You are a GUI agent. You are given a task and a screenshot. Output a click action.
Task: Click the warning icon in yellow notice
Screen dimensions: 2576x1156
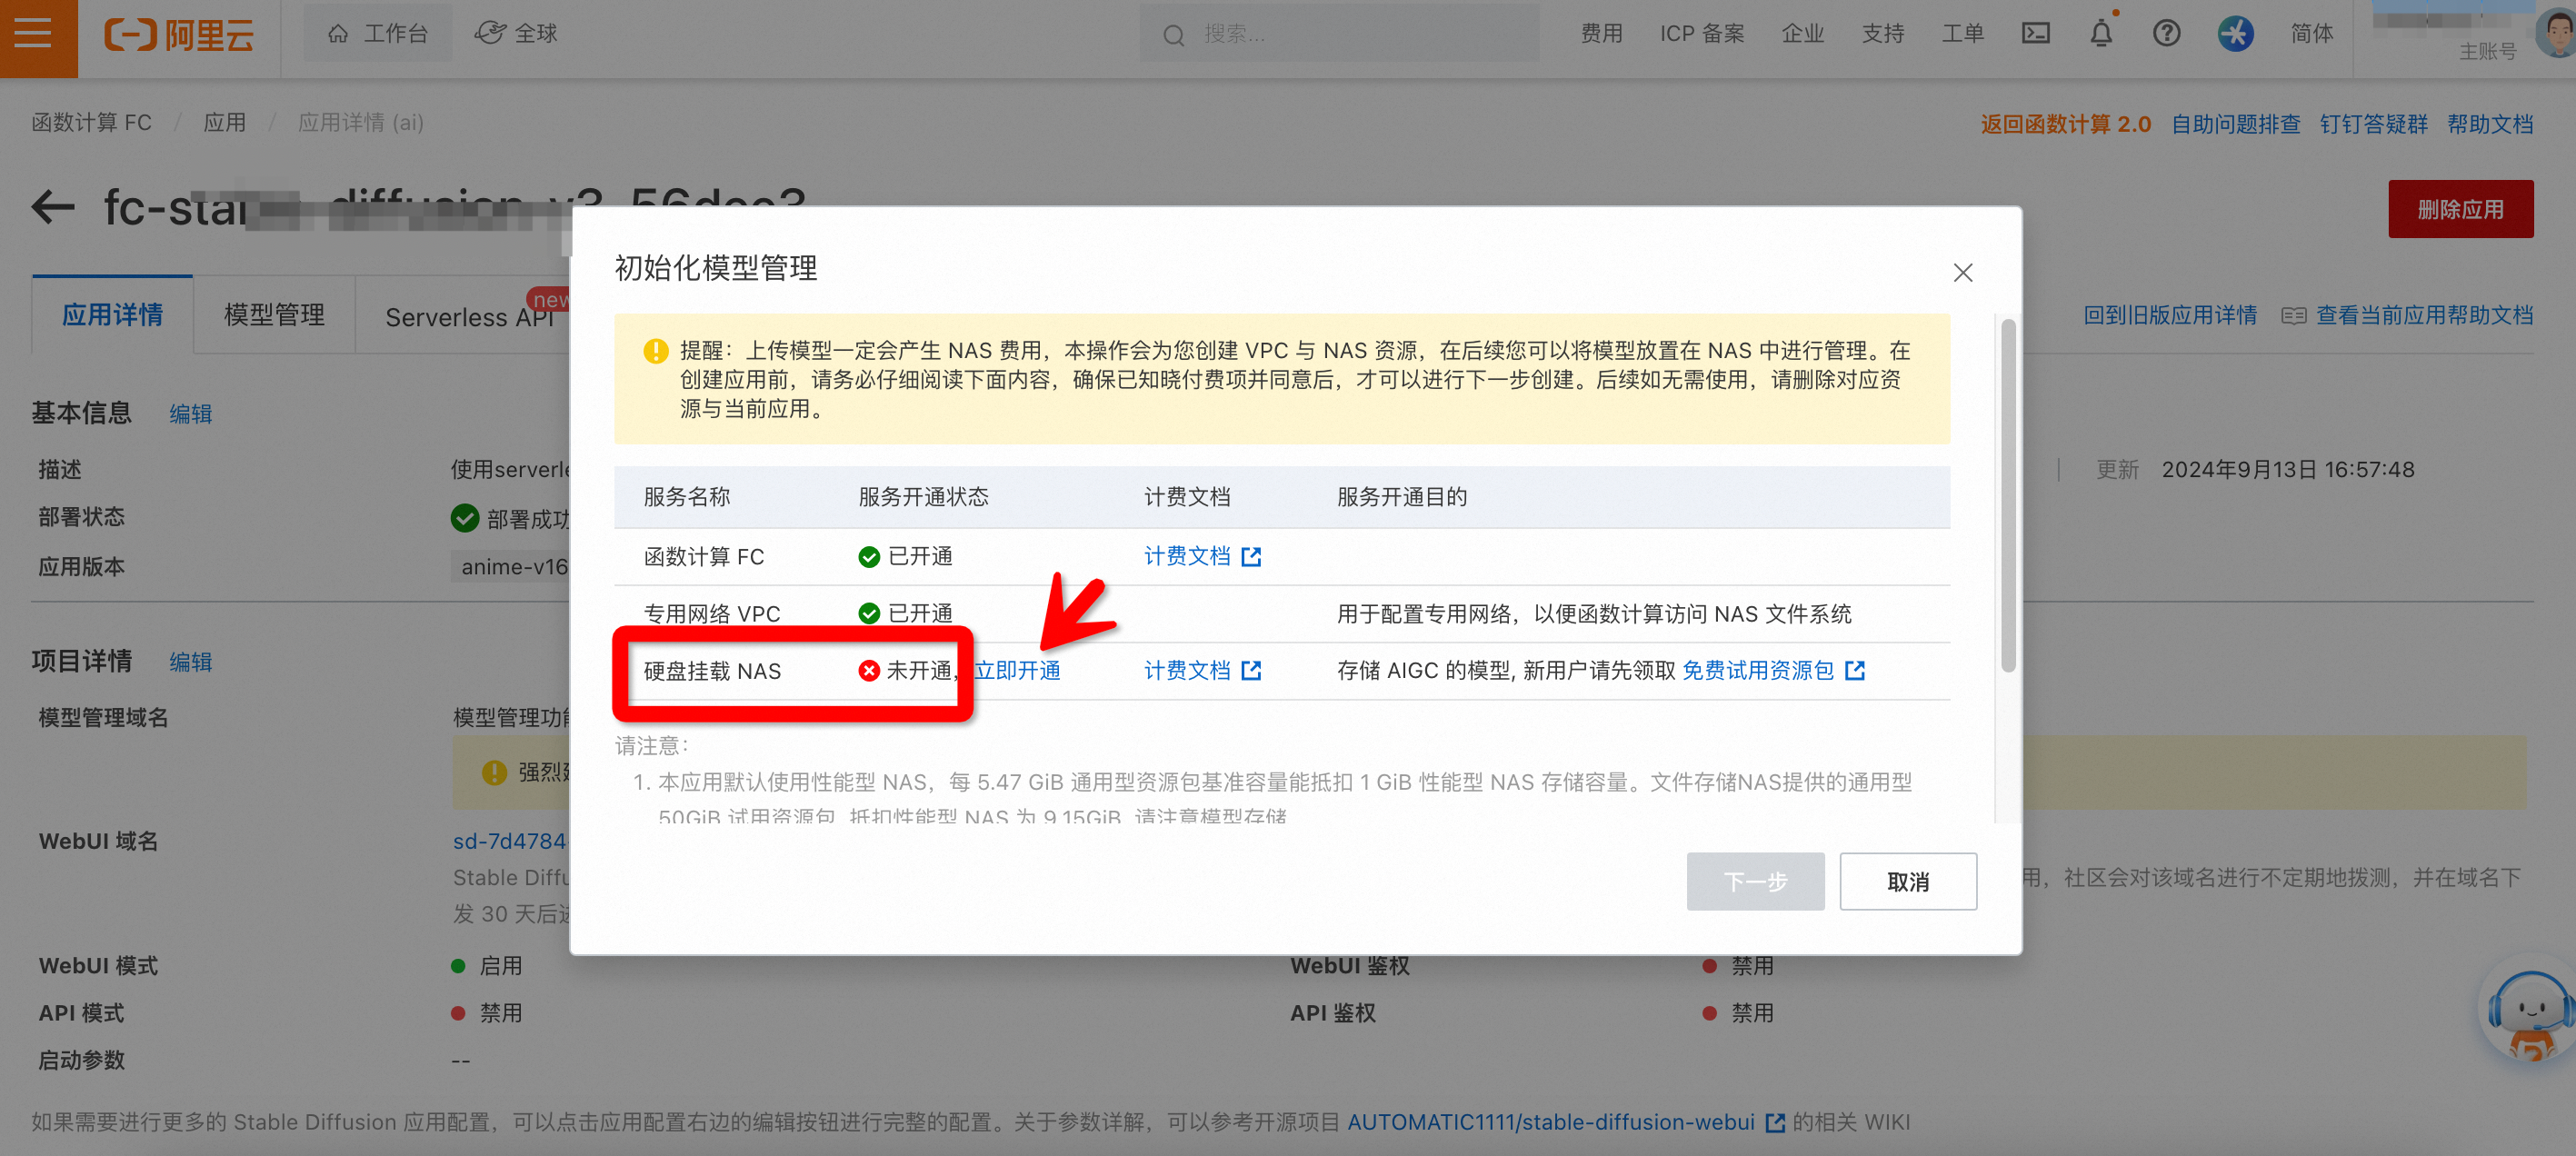click(655, 351)
